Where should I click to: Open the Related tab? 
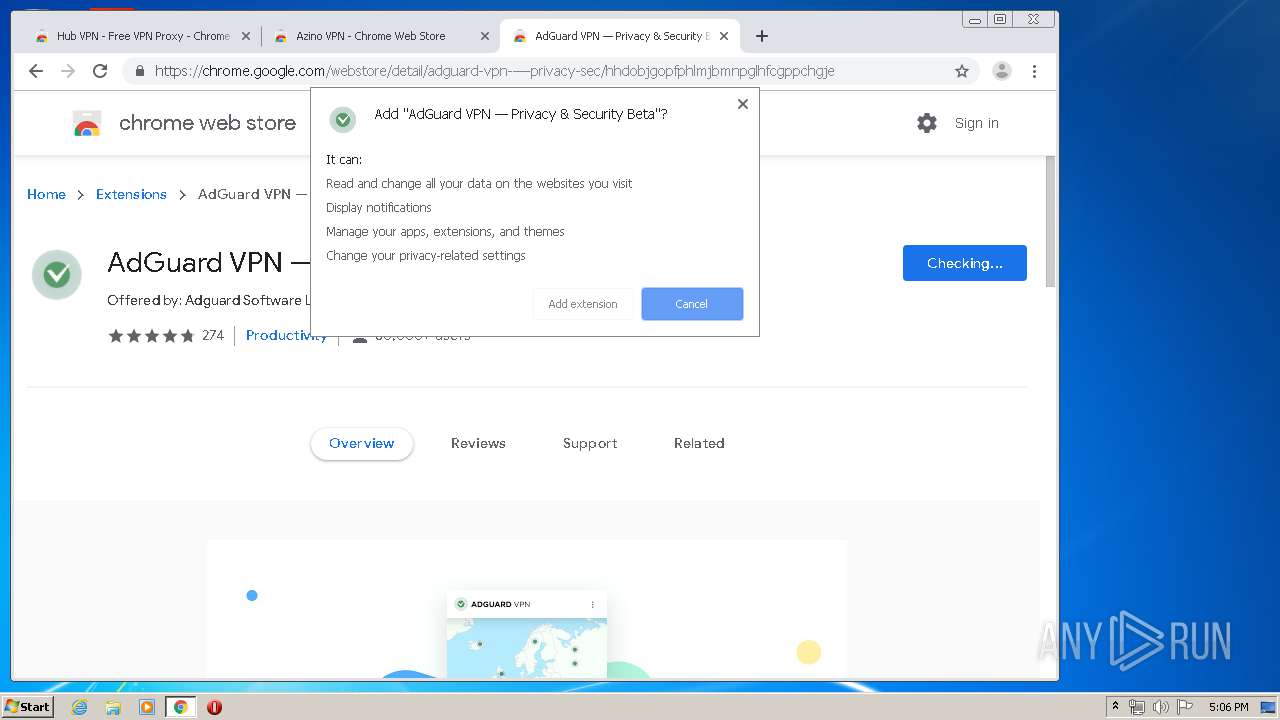point(699,443)
